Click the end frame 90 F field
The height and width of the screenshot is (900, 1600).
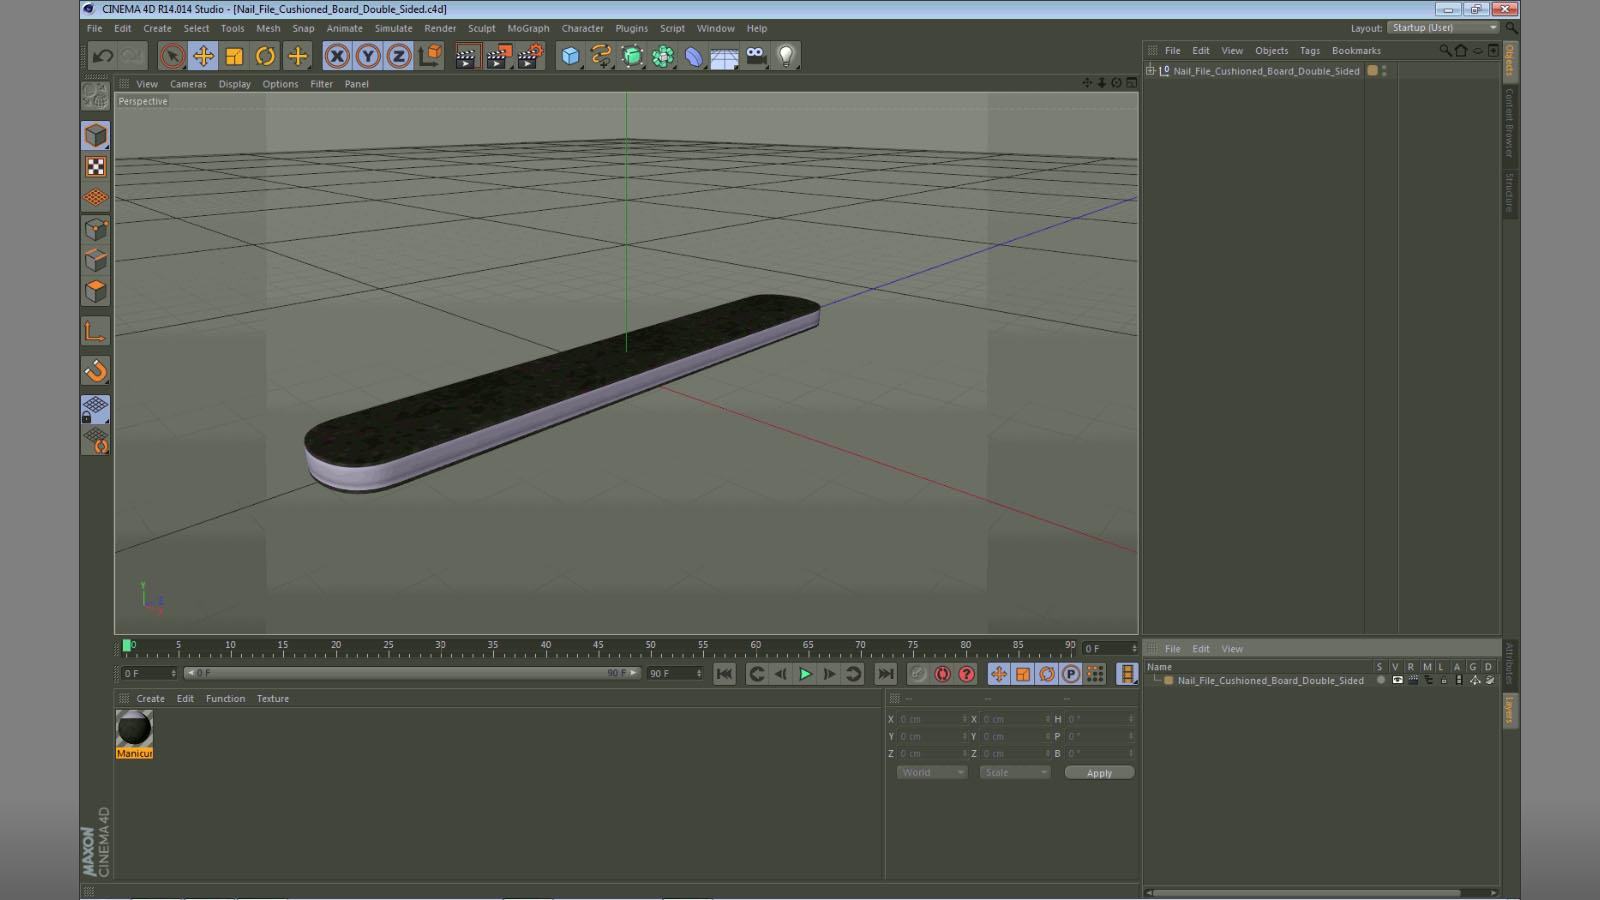(675, 674)
